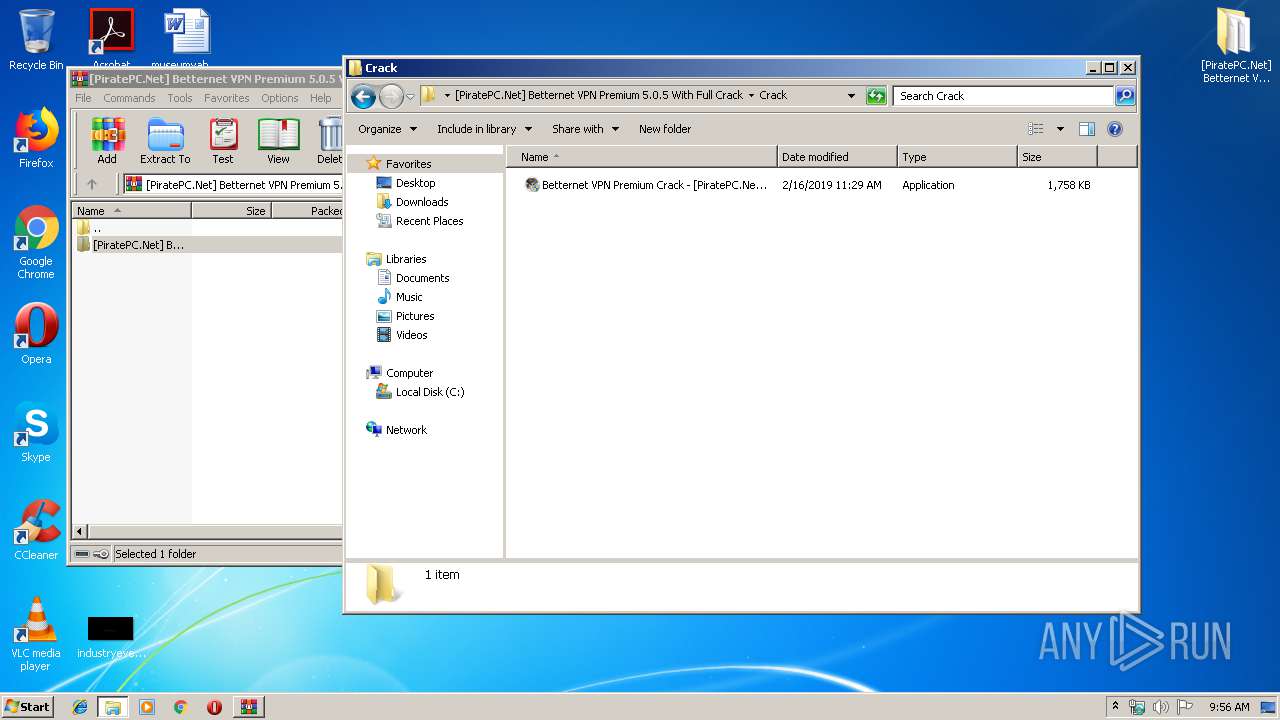Sort Explorer files by Type column
Screen dimensions: 1280x720
(957, 157)
